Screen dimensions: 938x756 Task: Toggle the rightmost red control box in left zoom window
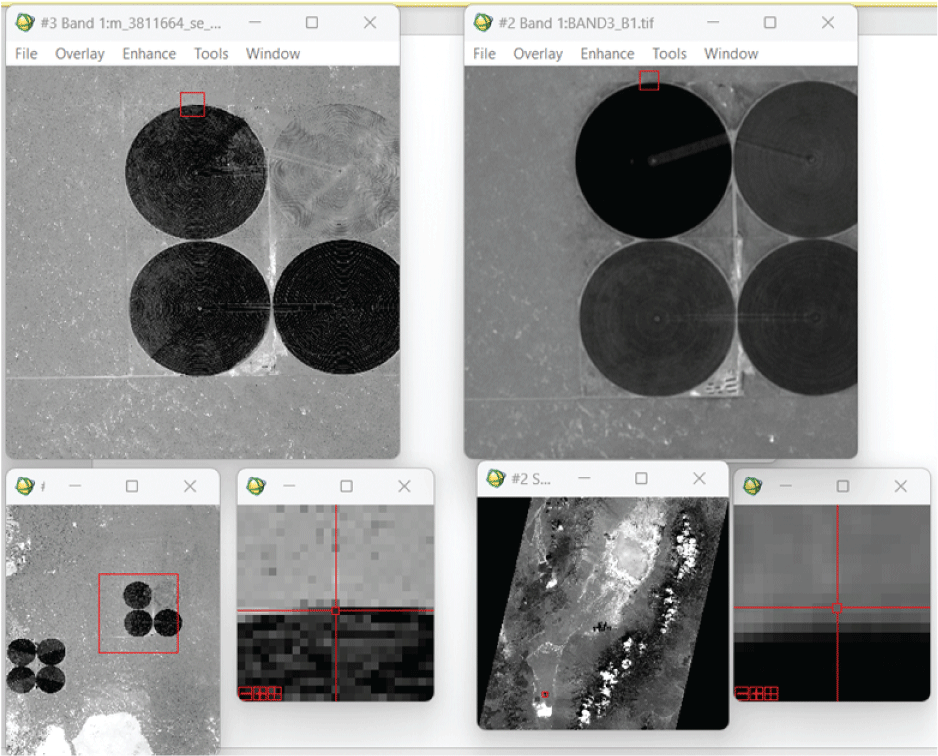[x=276, y=693]
